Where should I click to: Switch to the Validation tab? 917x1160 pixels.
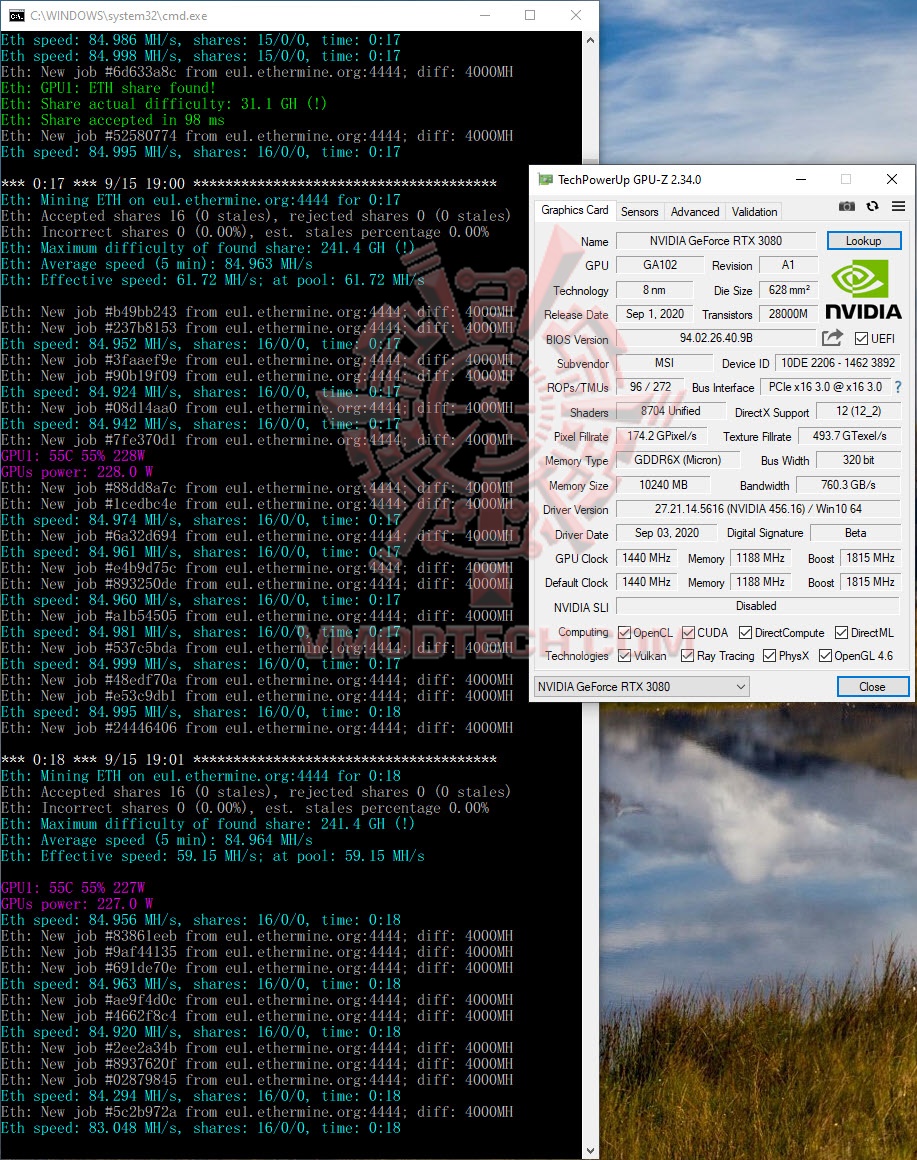(754, 211)
